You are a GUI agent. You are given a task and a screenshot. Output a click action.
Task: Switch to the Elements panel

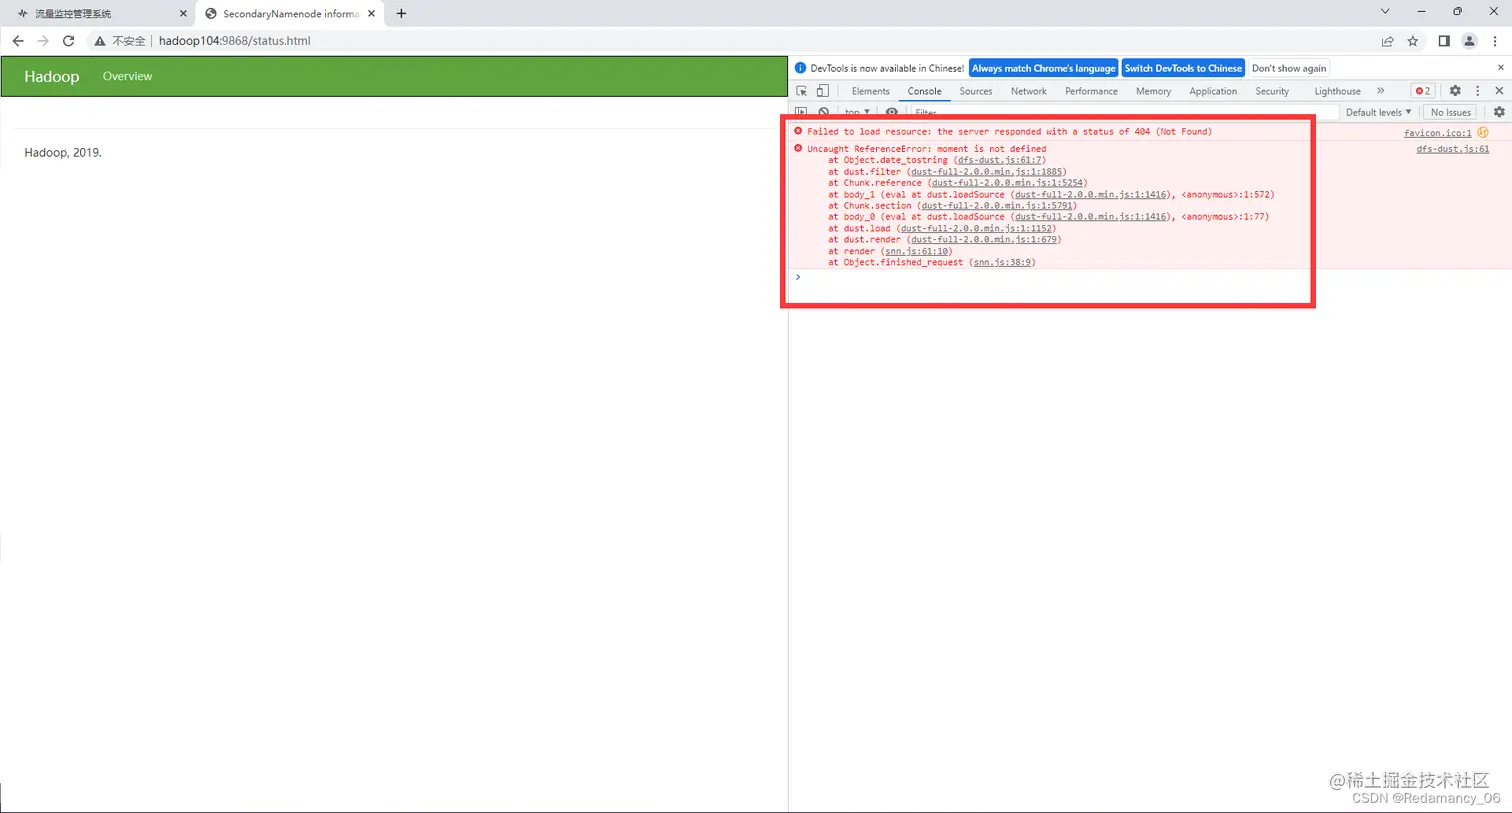coord(870,91)
